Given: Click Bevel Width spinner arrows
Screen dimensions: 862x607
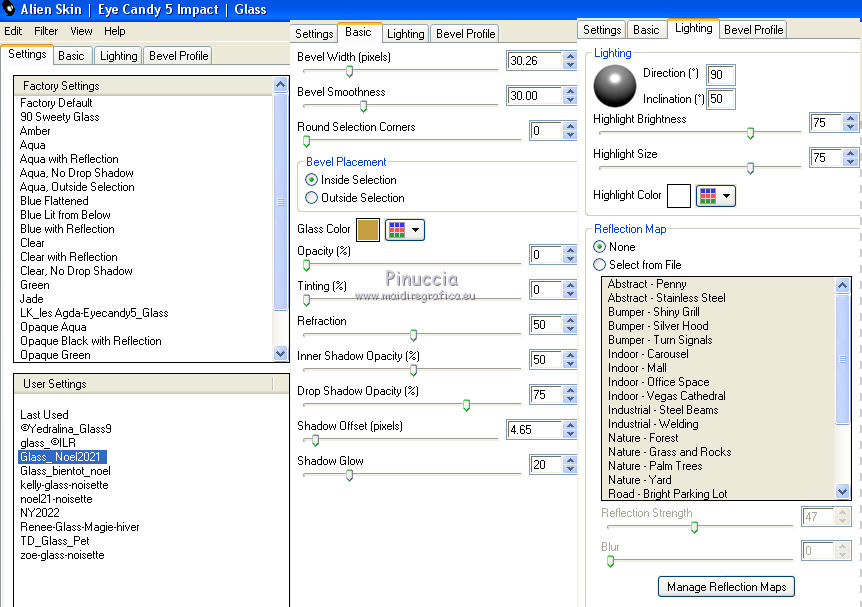Looking at the screenshot, I should [x=570, y=60].
